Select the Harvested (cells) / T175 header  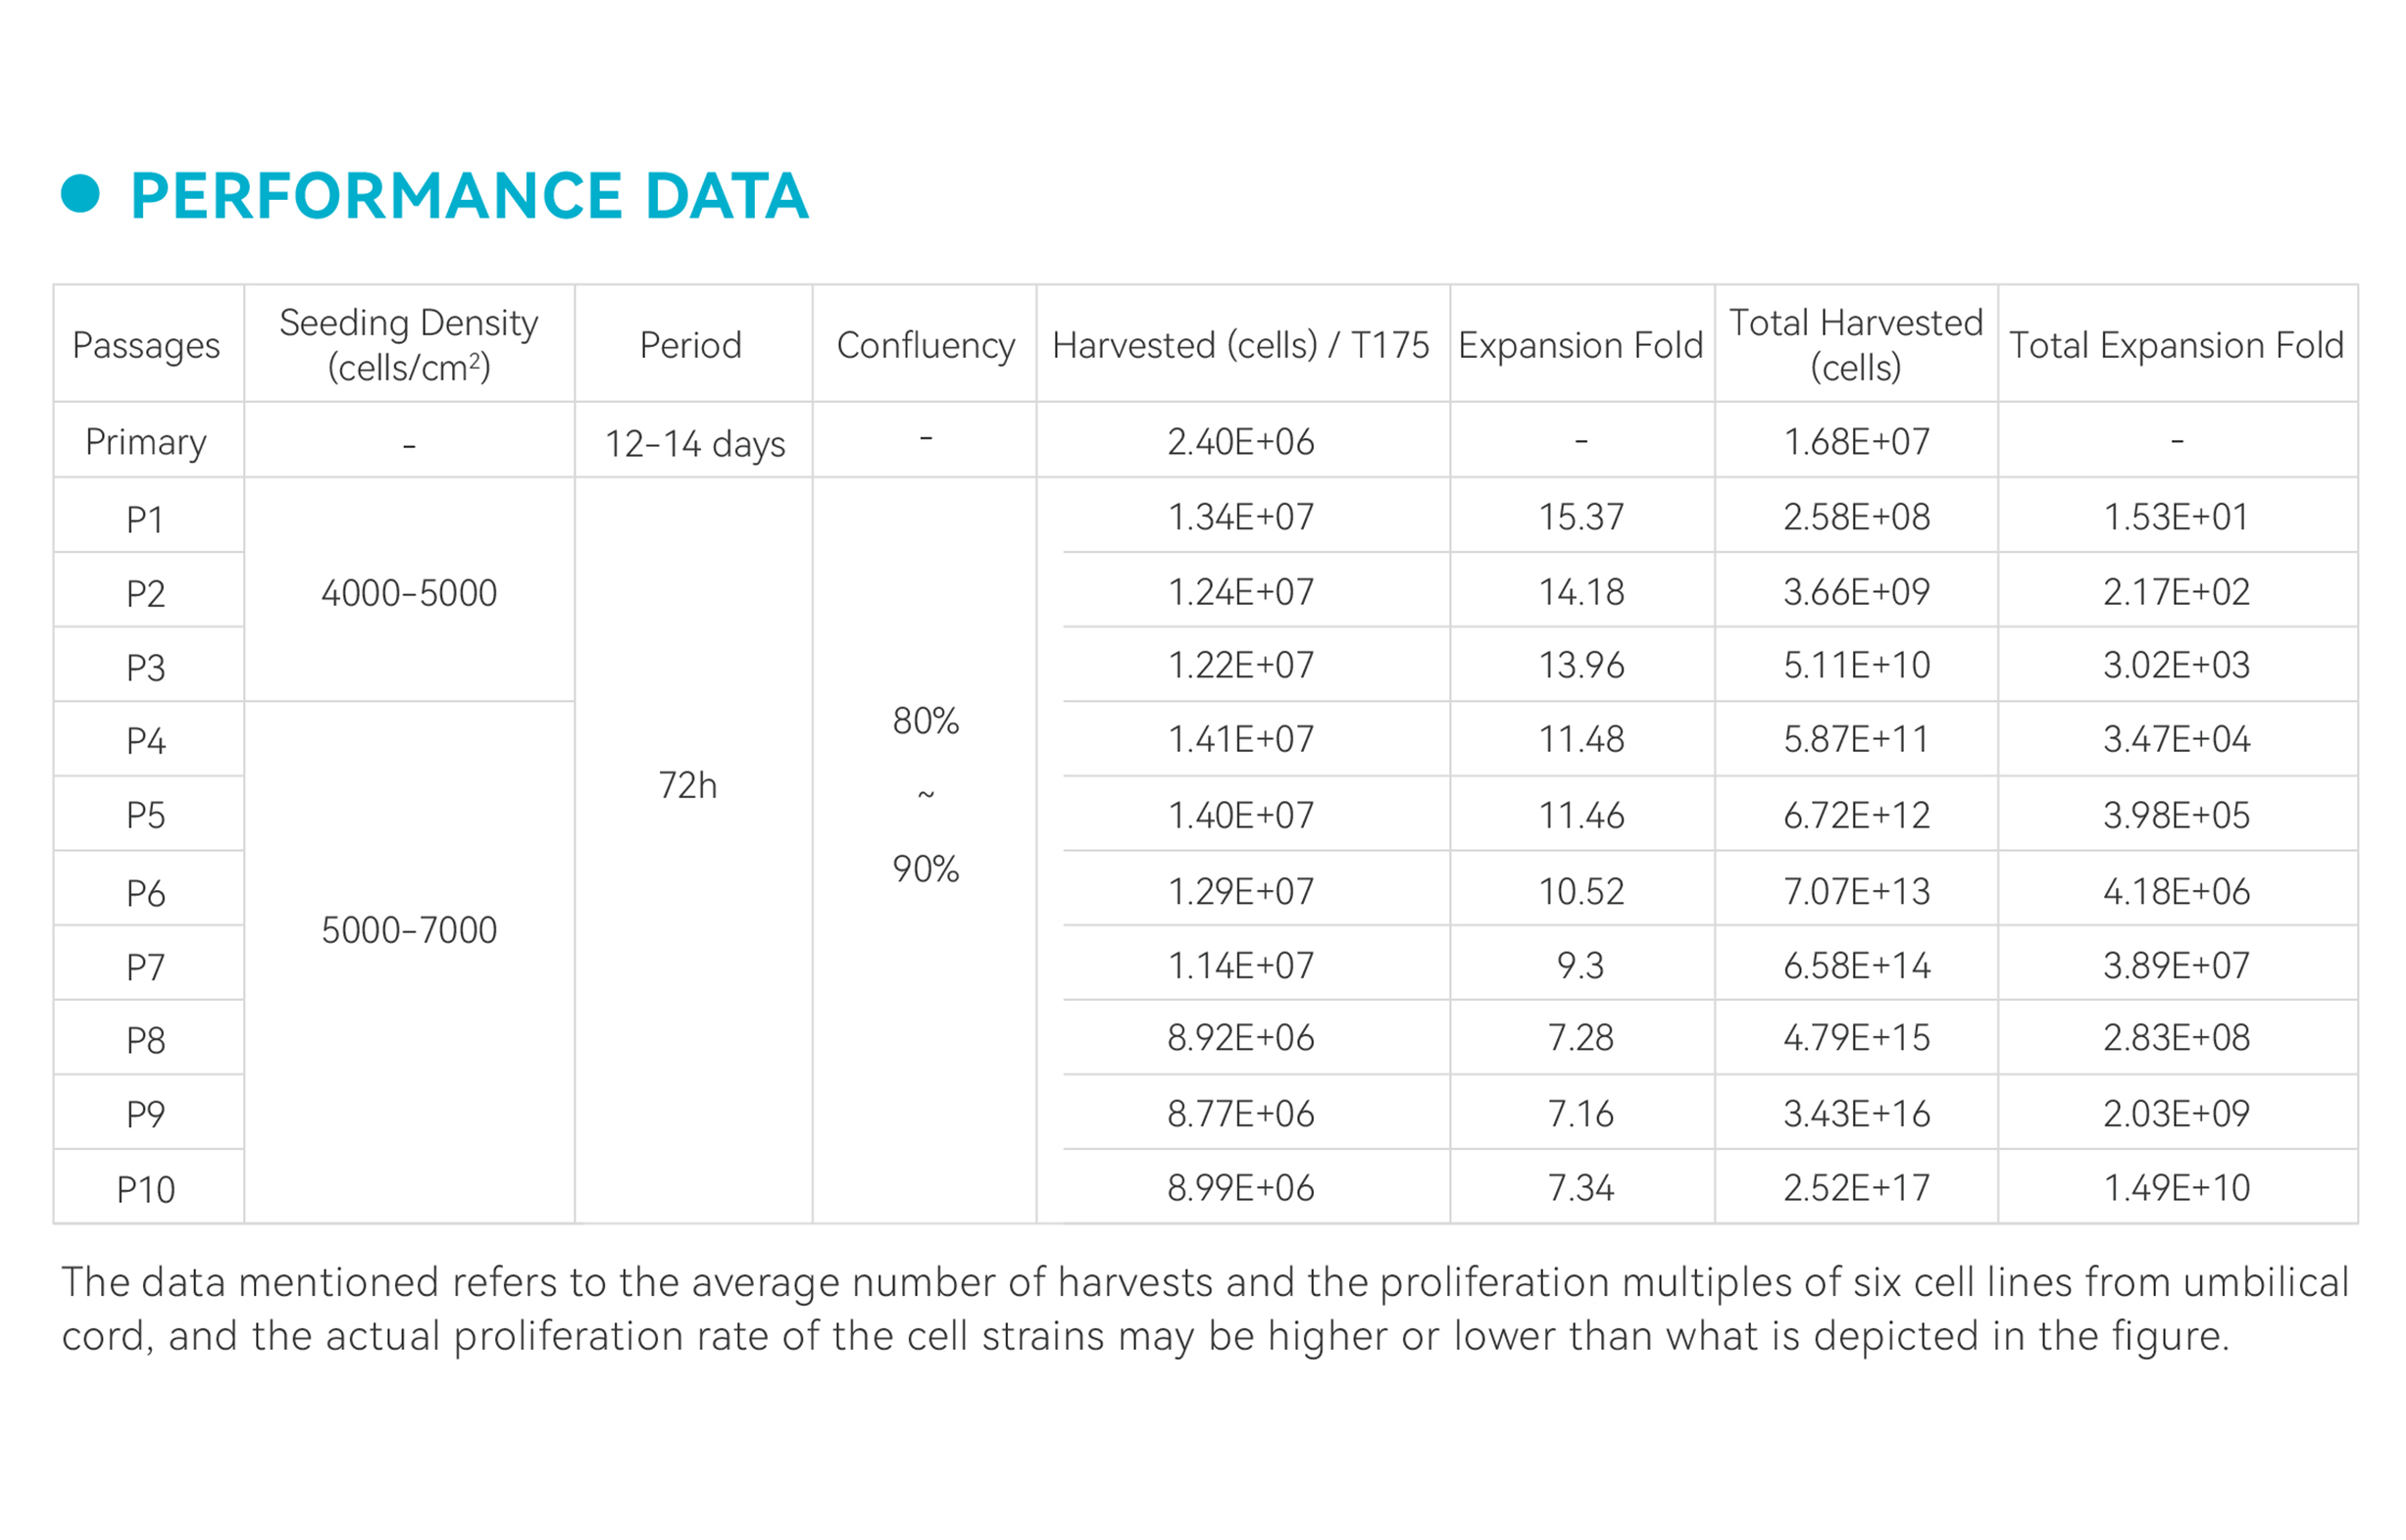click(1240, 345)
